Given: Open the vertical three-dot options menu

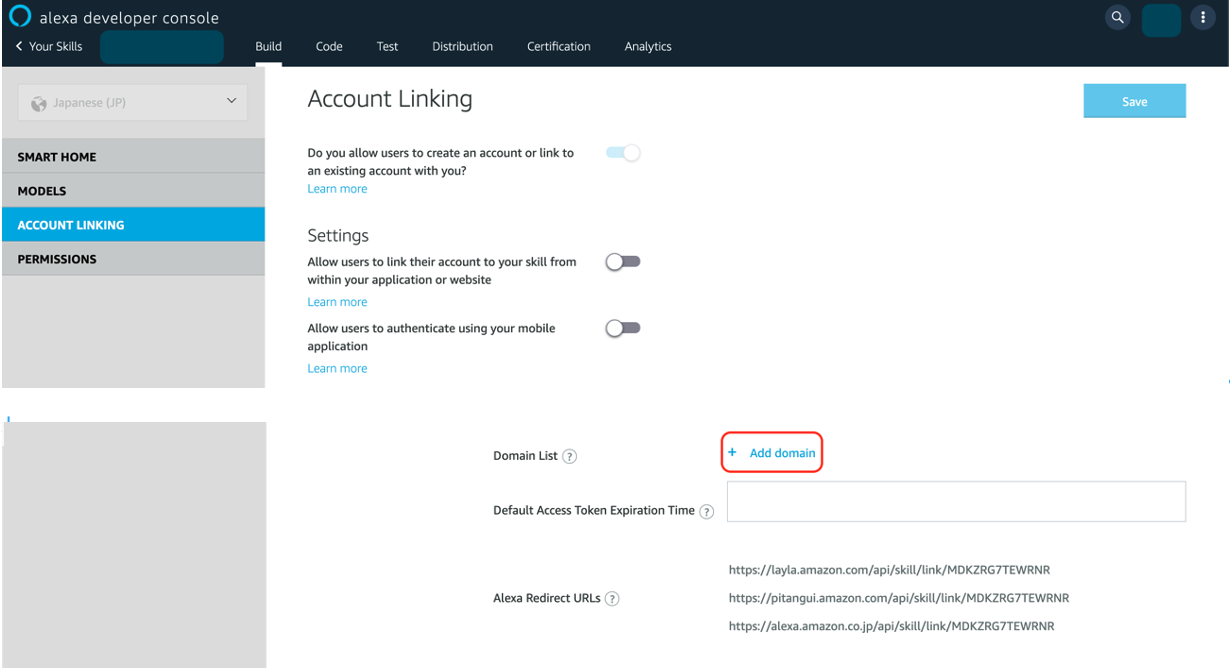Looking at the screenshot, I should pyautogui.click(x=1202, y=18).
